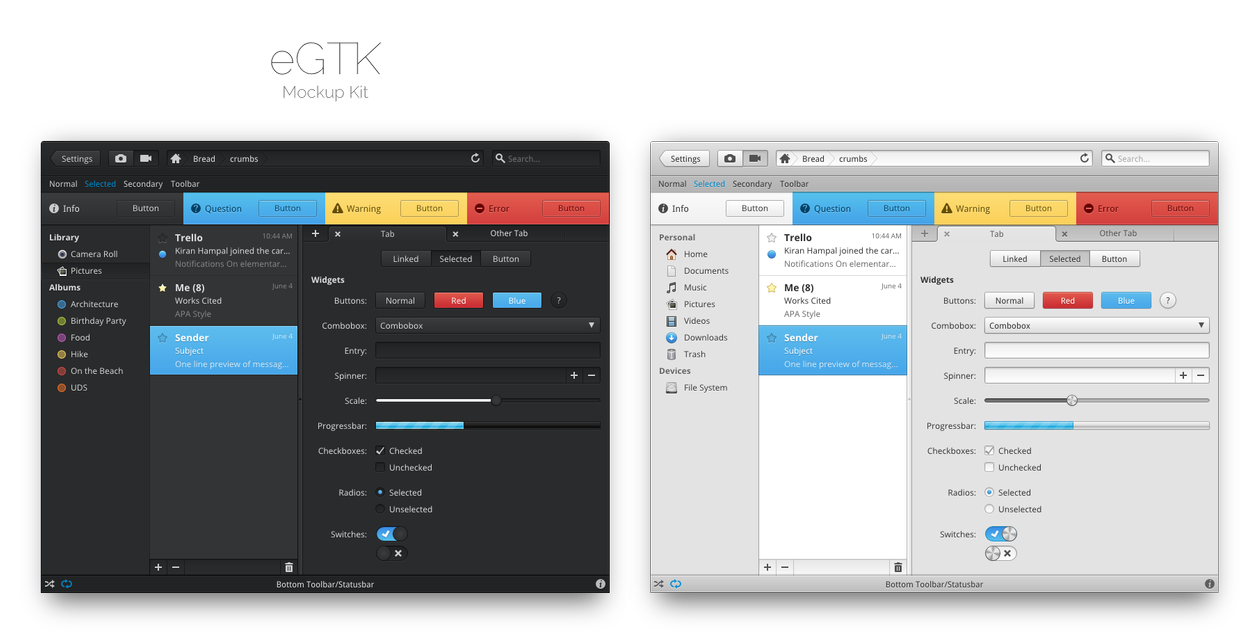Select the Unselected radio button

(x=380, y=509)
